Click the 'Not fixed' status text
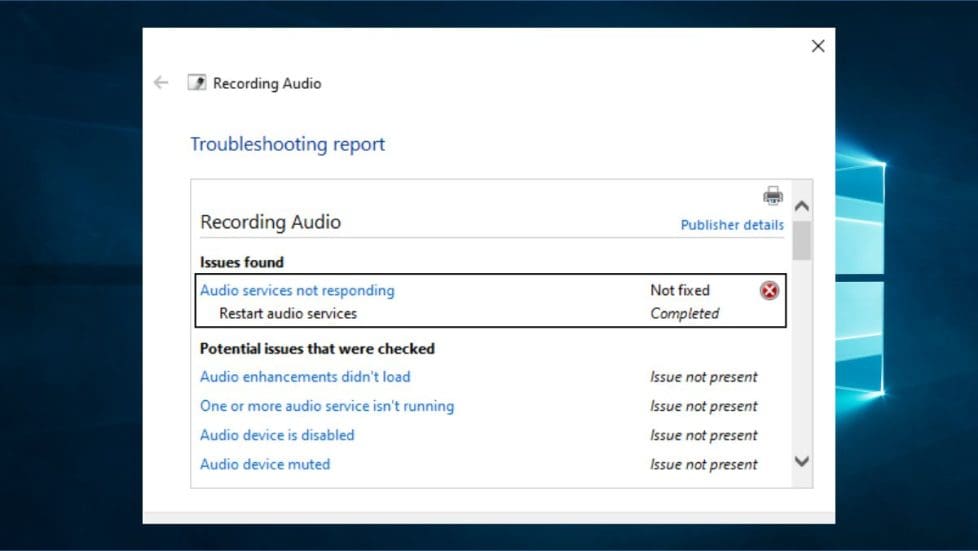 pyautogui.click(x=680, y=290)
